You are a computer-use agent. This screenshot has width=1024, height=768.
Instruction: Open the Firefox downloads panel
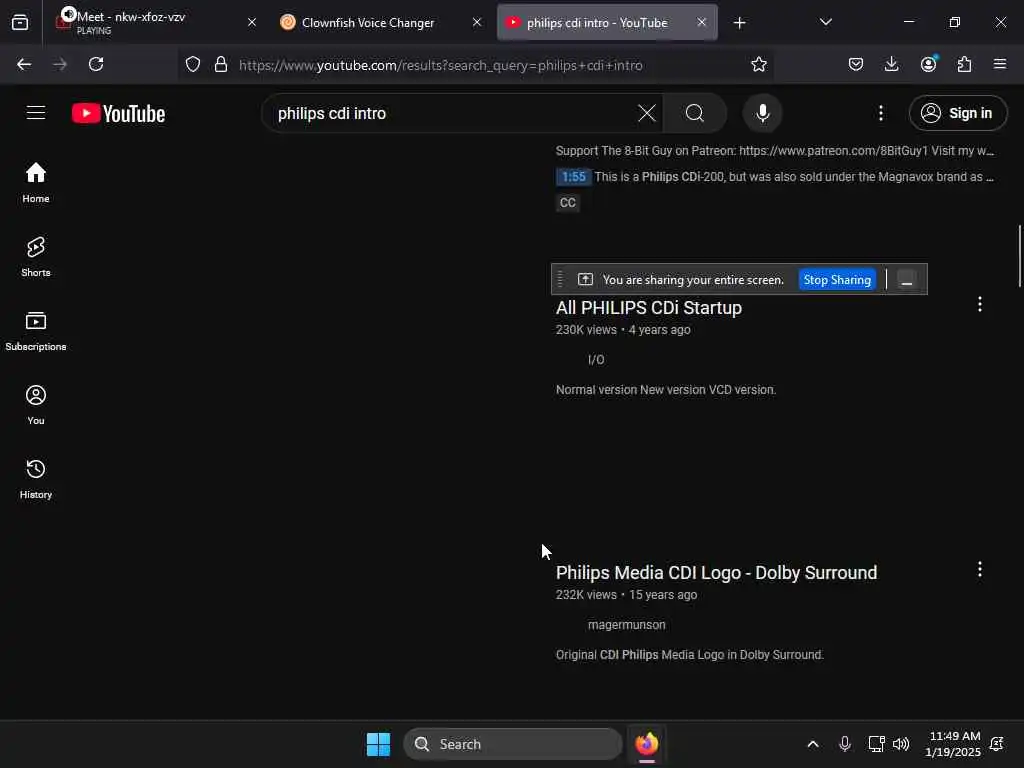pos(891,65)
